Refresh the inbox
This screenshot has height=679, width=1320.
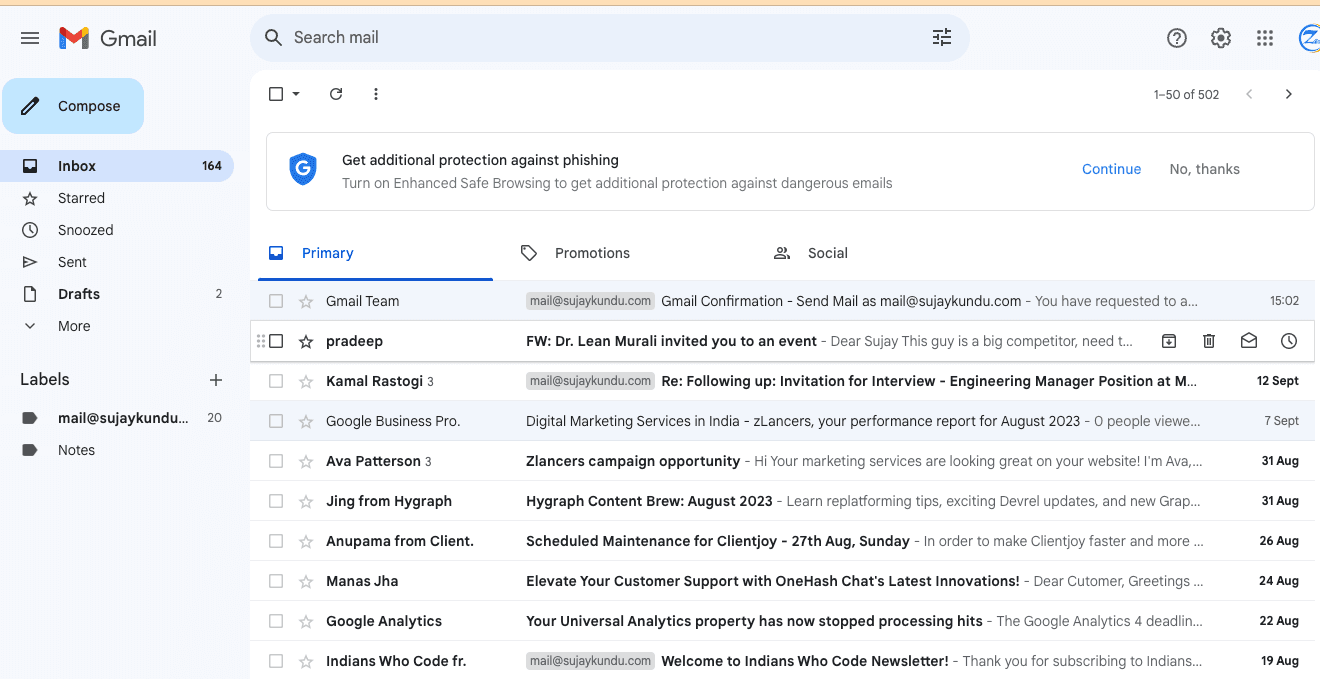coord(336,94)
